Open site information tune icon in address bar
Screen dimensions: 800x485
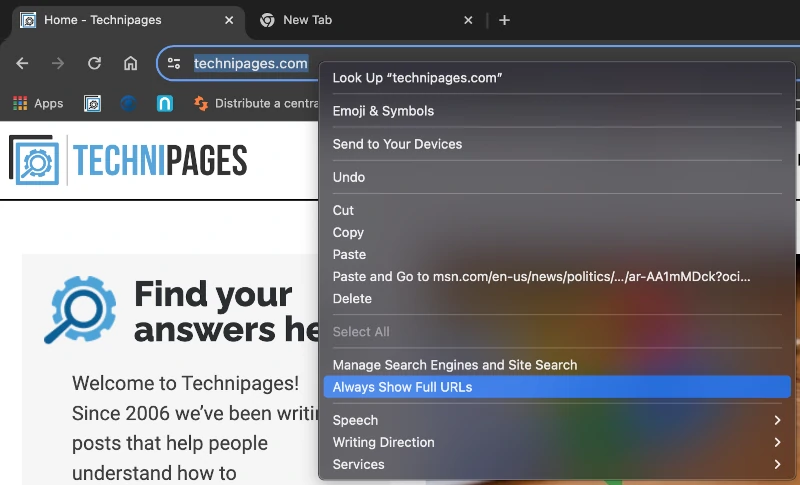pyautogui.click(x=174, y=63)
